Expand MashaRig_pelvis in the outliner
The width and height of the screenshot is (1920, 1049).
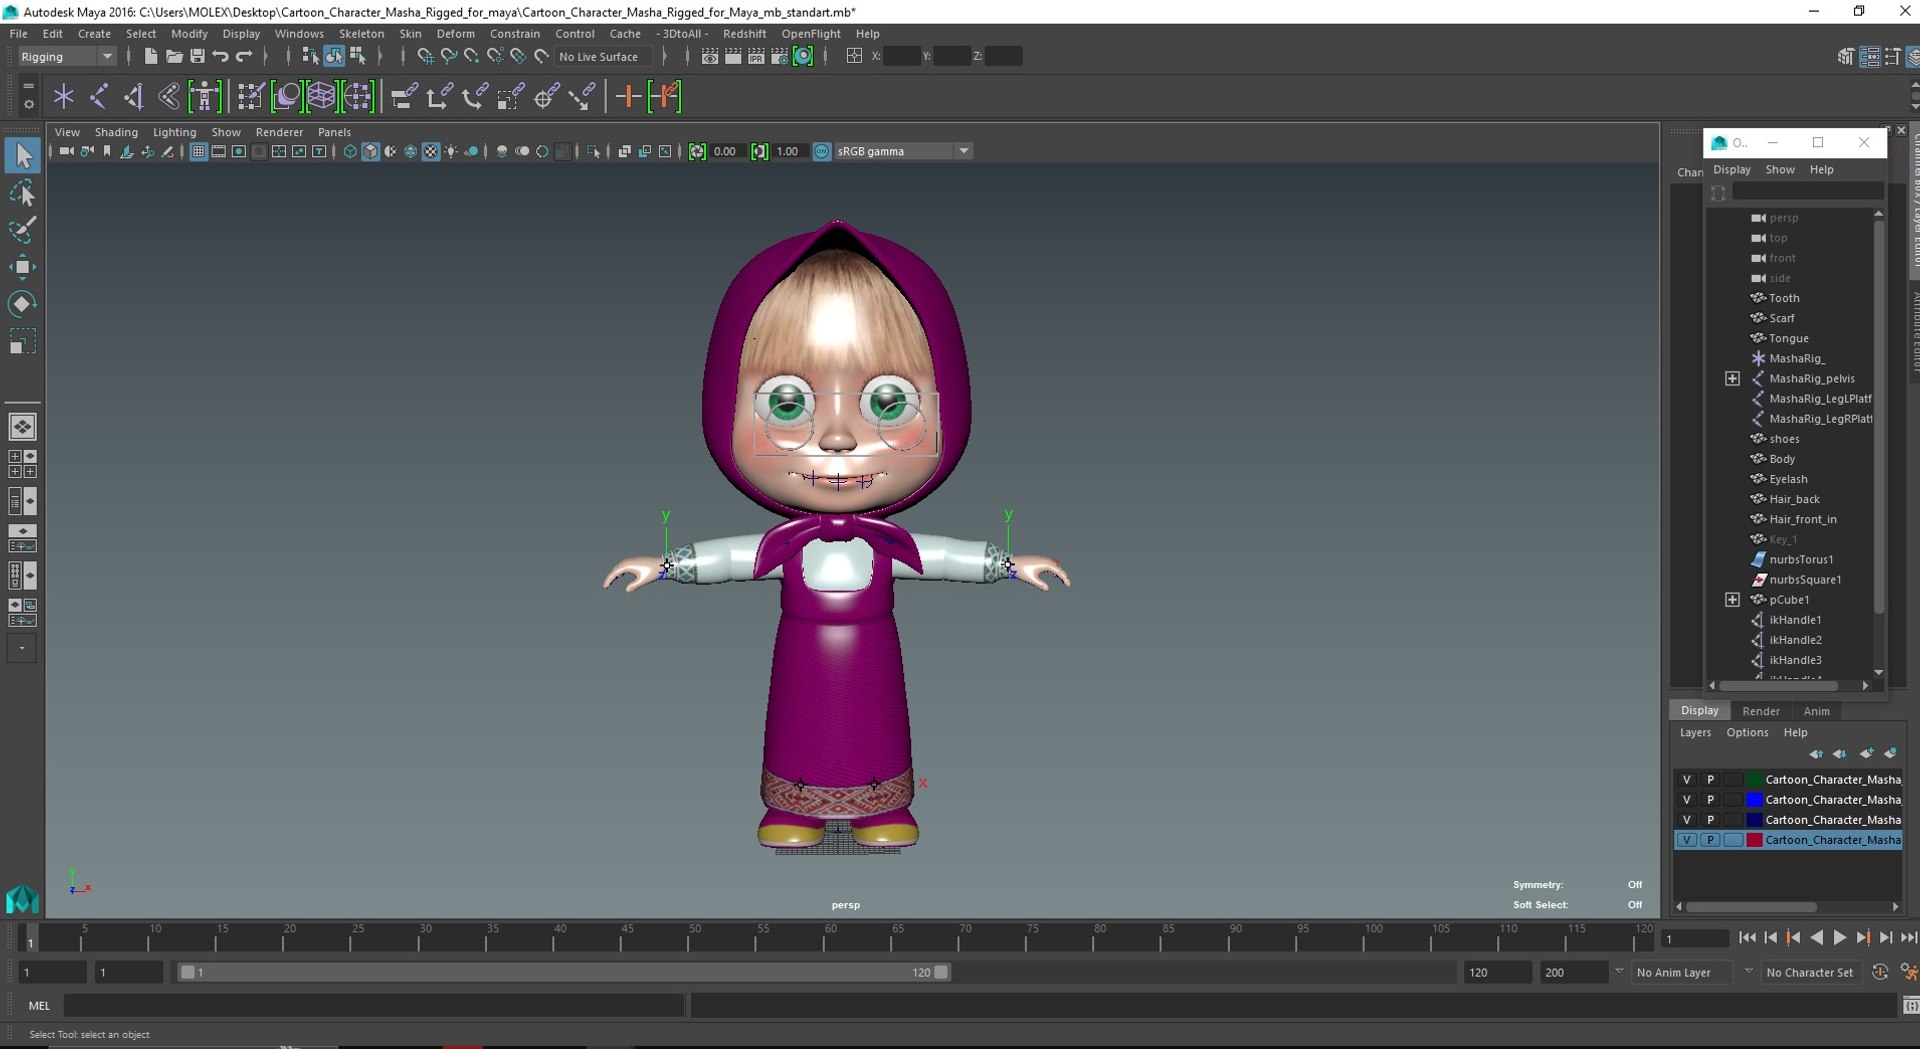(x=1732, y=378)
